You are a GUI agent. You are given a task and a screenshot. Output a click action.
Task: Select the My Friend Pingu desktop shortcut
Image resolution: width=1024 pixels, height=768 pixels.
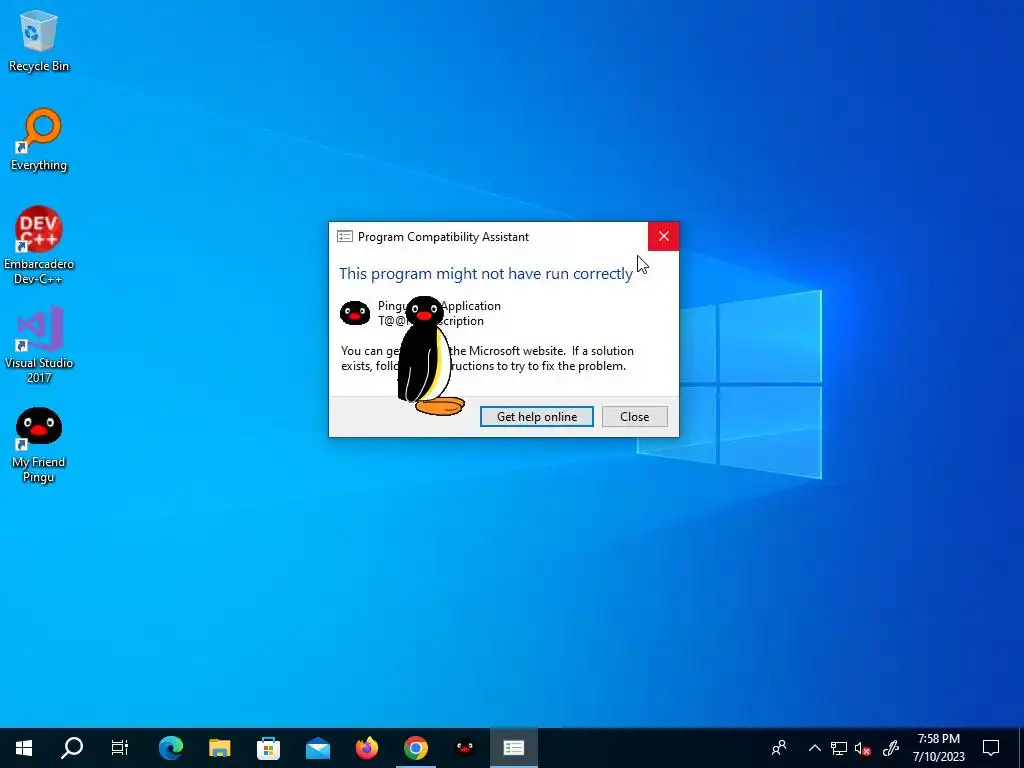coord(39,445)
